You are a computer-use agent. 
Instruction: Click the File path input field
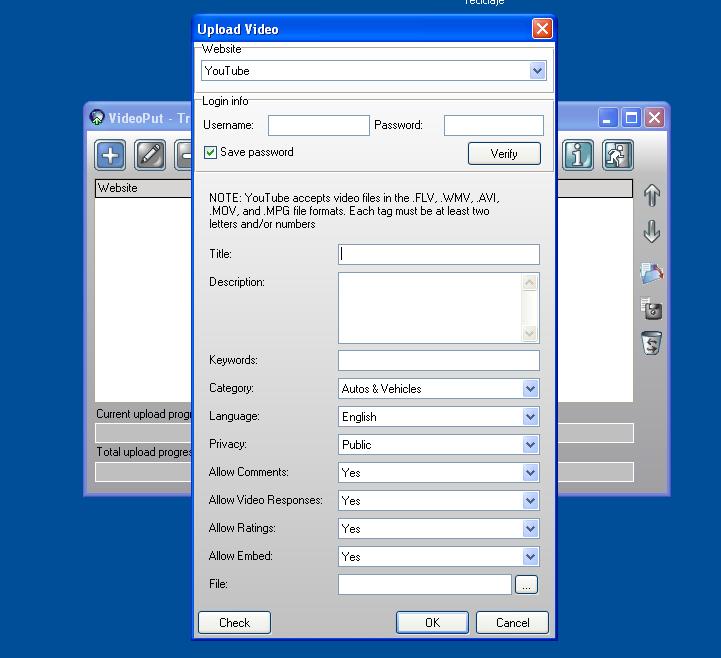coord(425,585)
